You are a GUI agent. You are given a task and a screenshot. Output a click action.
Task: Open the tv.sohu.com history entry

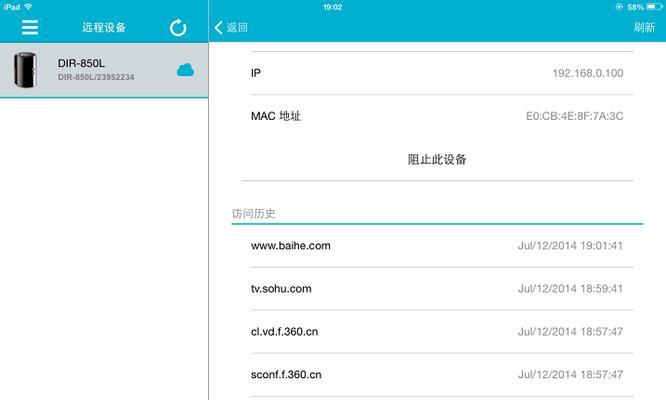tap(442, 289)
